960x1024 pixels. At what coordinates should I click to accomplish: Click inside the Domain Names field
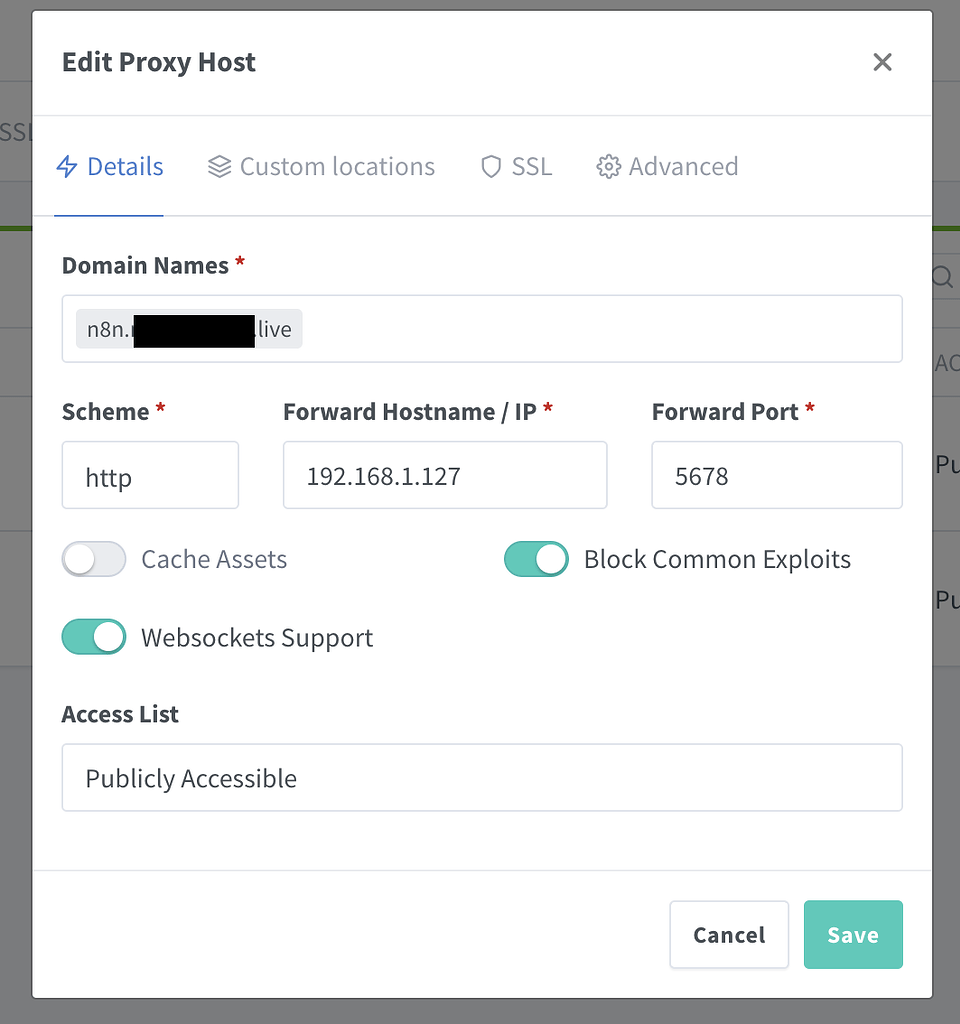600,329
